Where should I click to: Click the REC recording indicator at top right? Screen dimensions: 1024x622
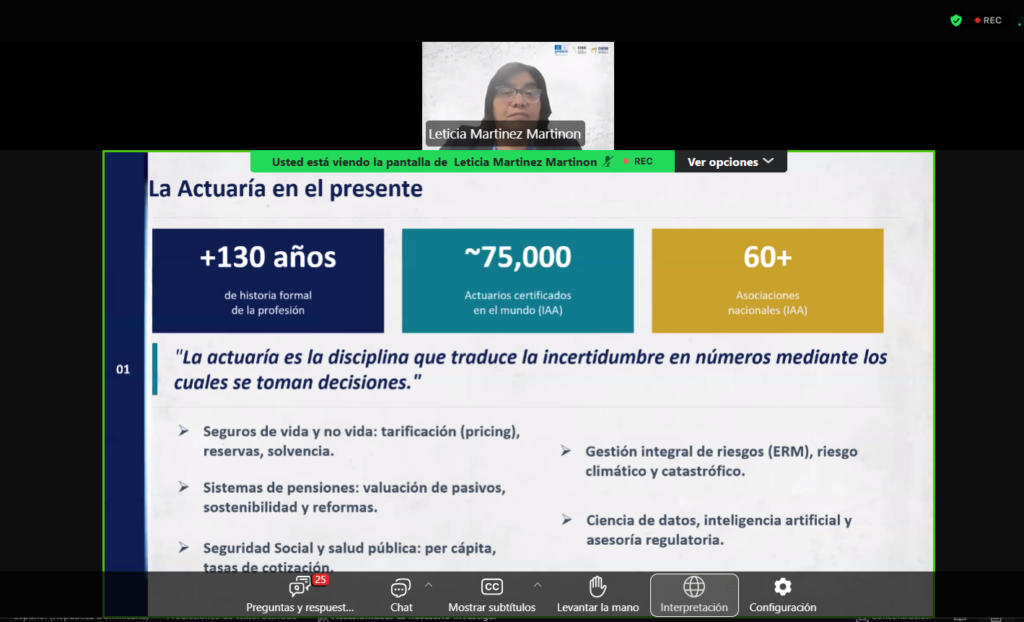pyautogui.click(x=988, y=20)
